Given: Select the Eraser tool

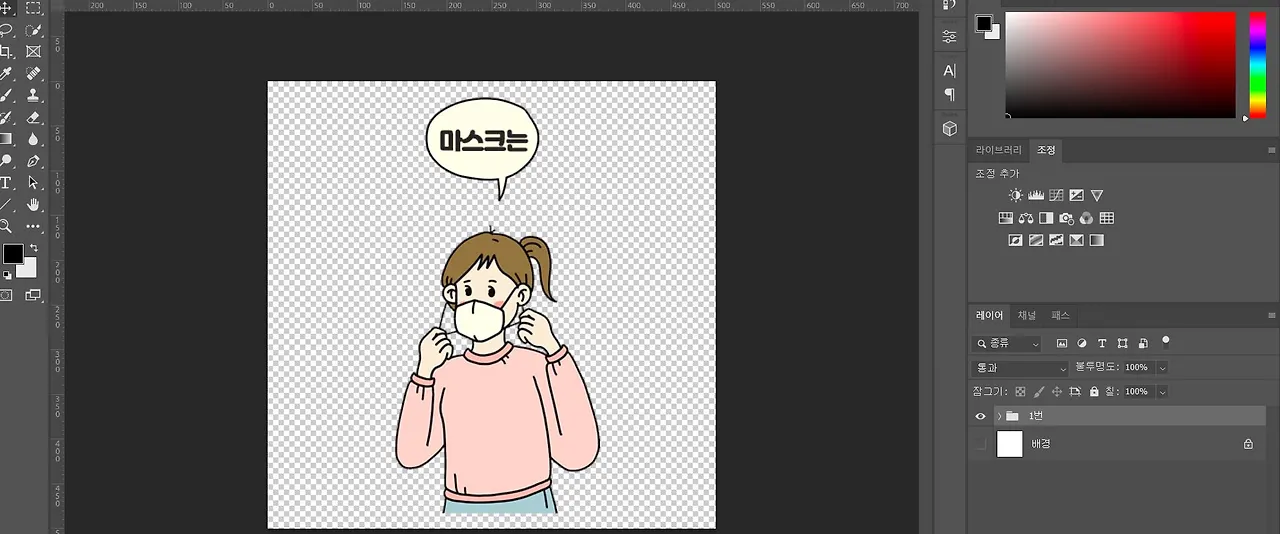Looking at the screenshot, I should (x=34, y=118).
